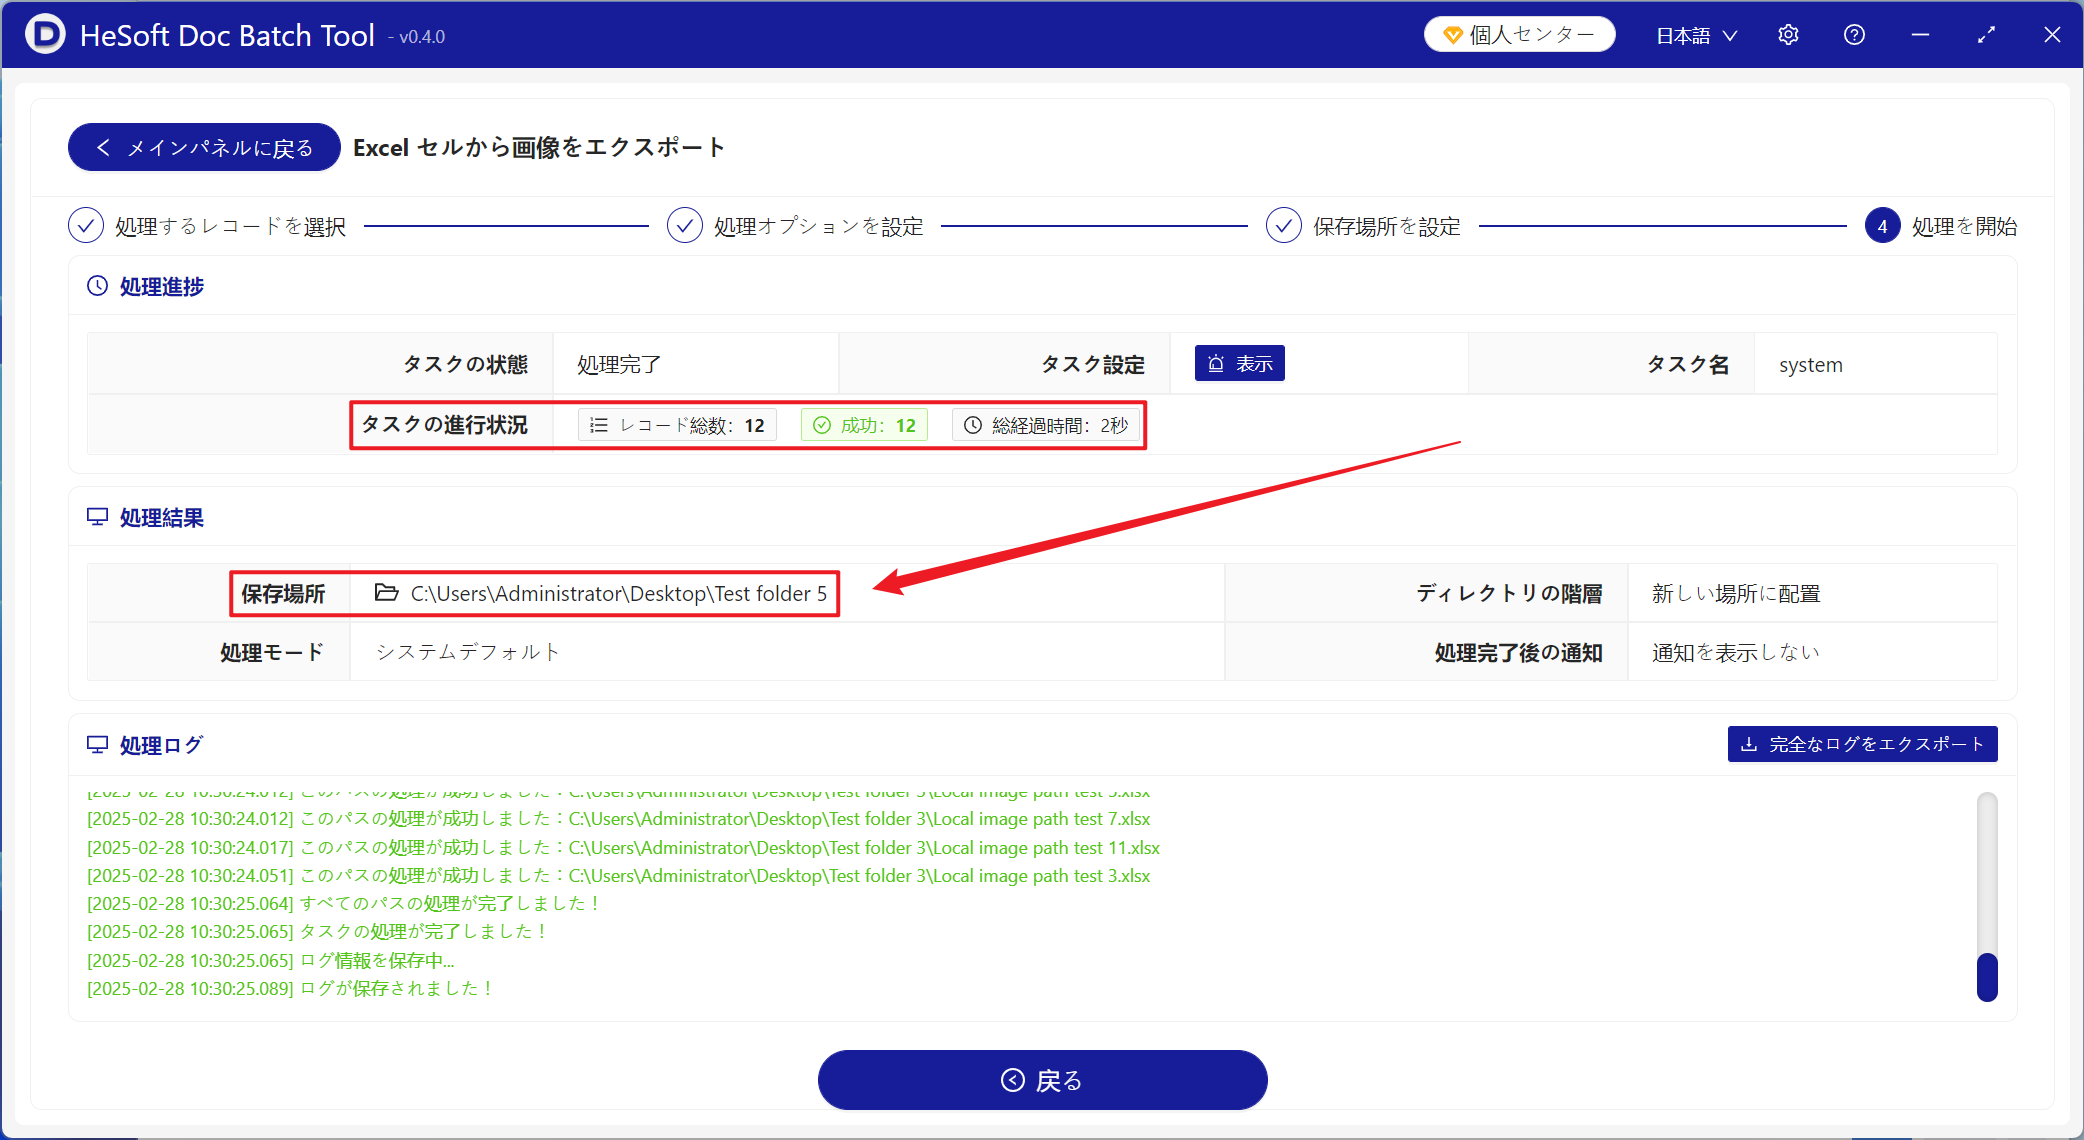Expand the 日本語 language dropdown

(1697, 36)
